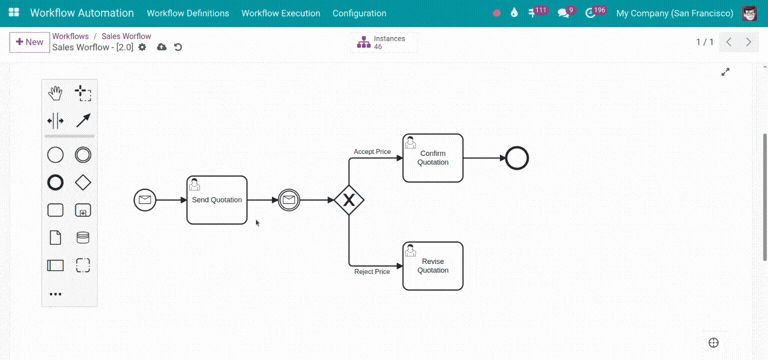Click the Sales Worflow - [2.0] title
Screen dimensions: 768x360
(x=93, y=47)
